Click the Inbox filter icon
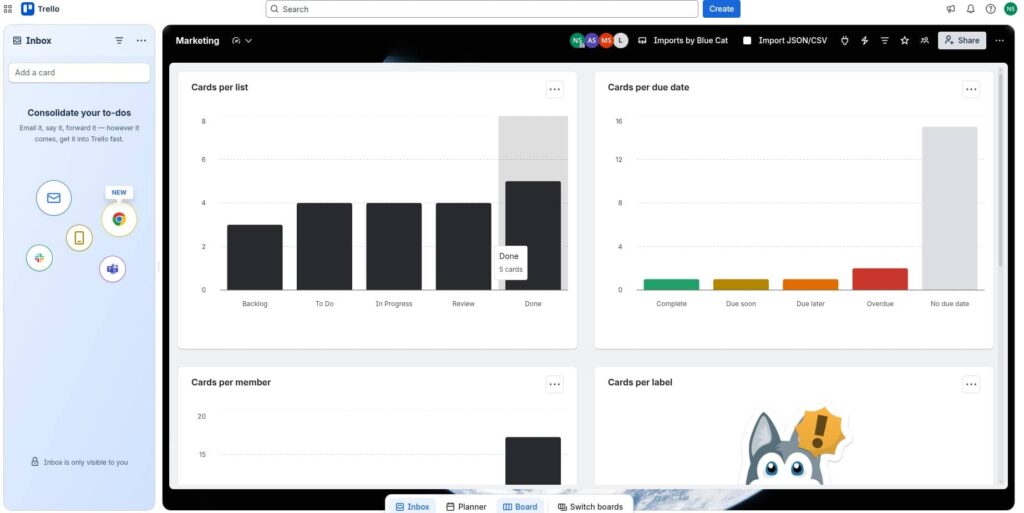 [119, 40]
